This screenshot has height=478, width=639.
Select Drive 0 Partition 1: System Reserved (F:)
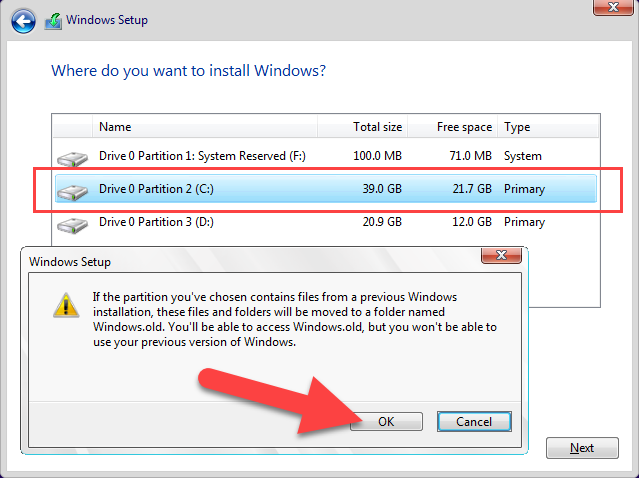[326, 156]
